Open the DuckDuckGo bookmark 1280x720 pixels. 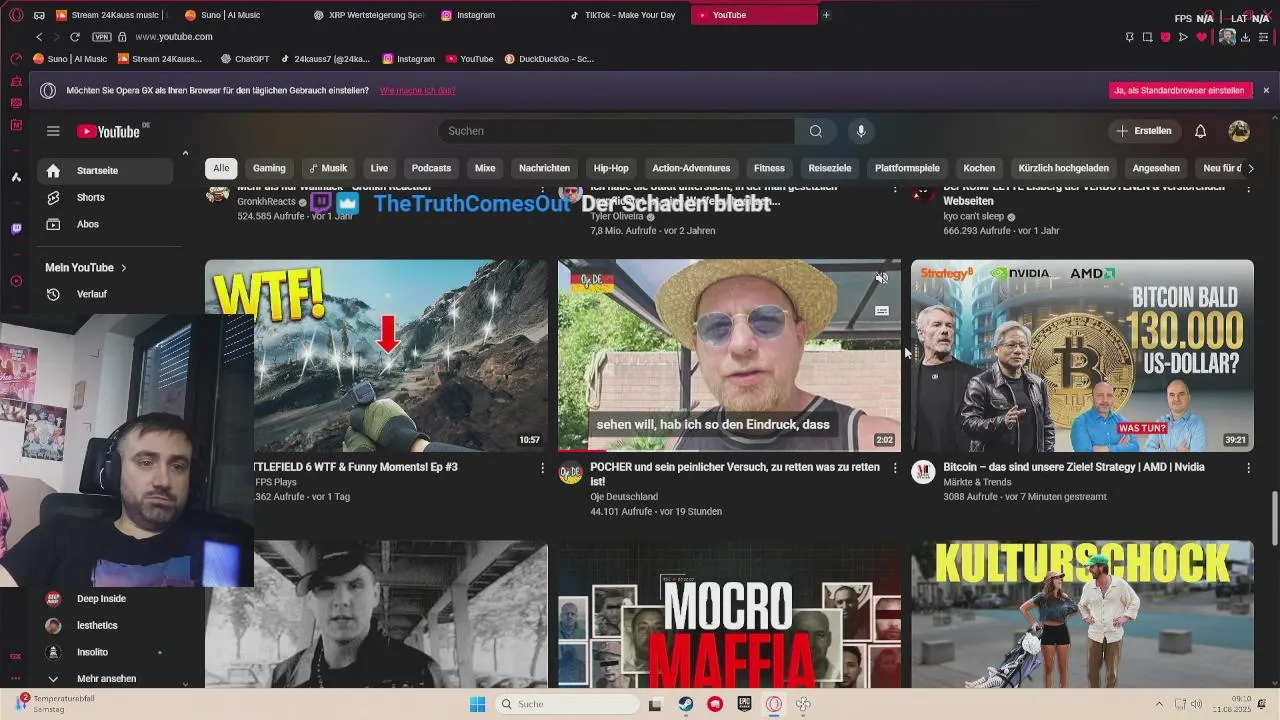[549, 59]
